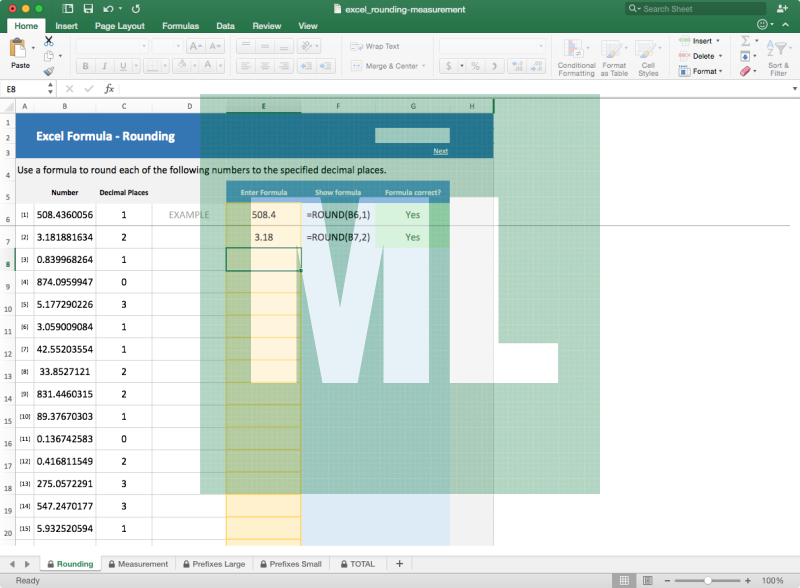Click the Next link in the header
This screenshot has height=588, width=800.
coord(440,151)
